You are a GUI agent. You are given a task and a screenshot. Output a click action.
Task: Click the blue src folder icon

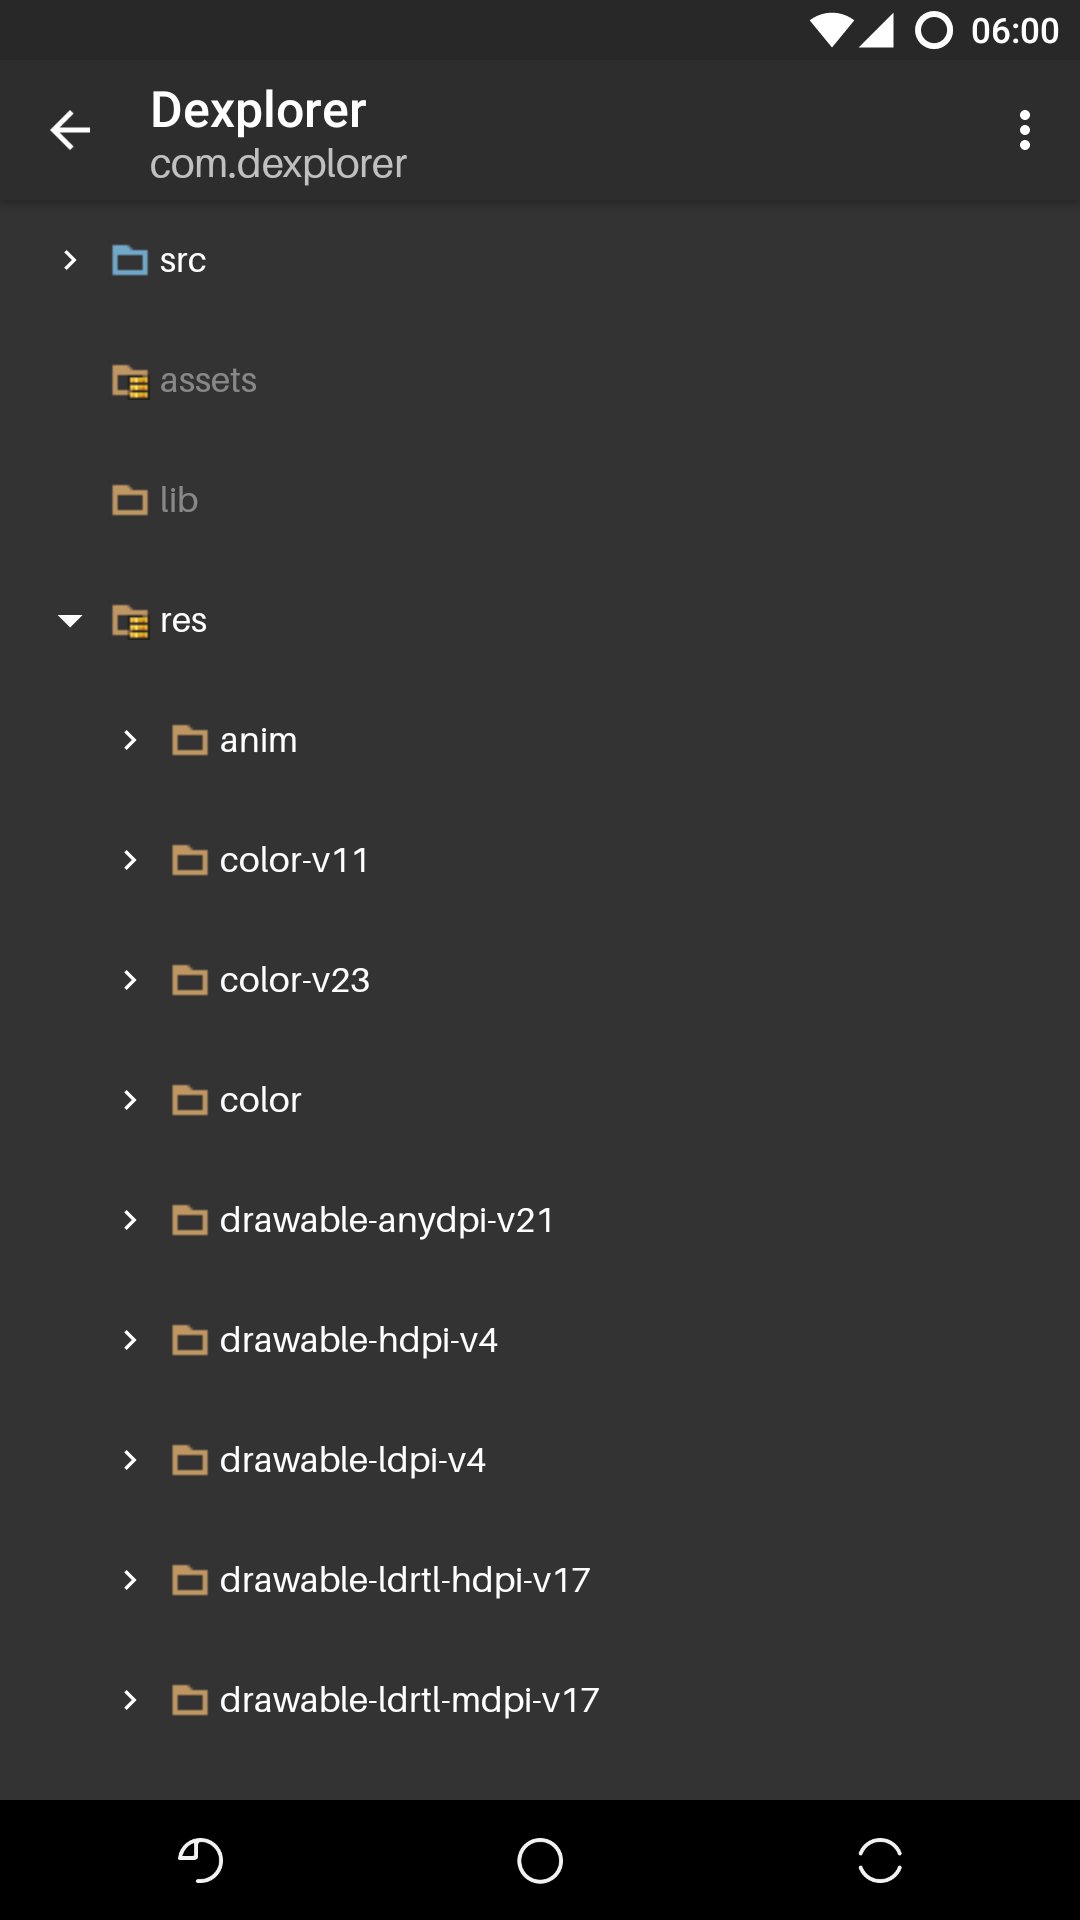point(130,260)
